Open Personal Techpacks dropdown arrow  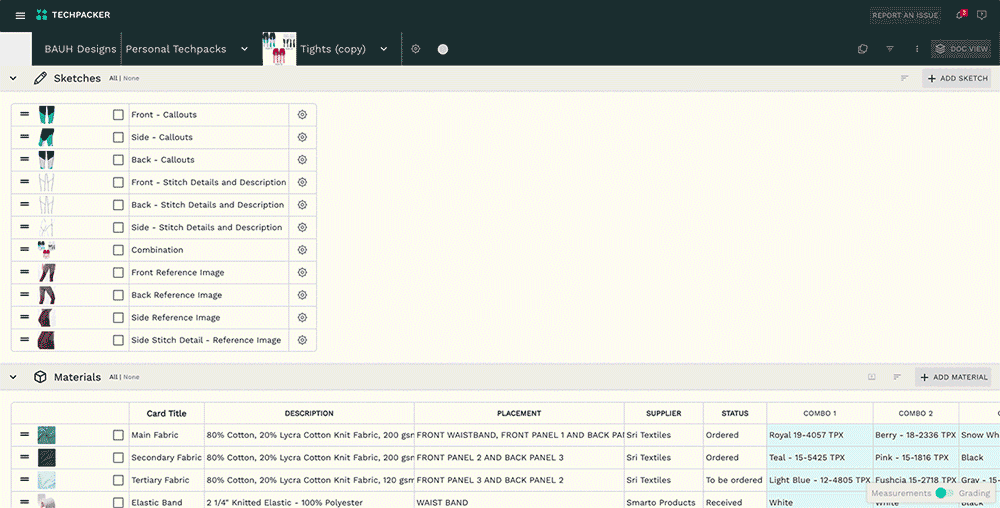(x=244, y=49)
